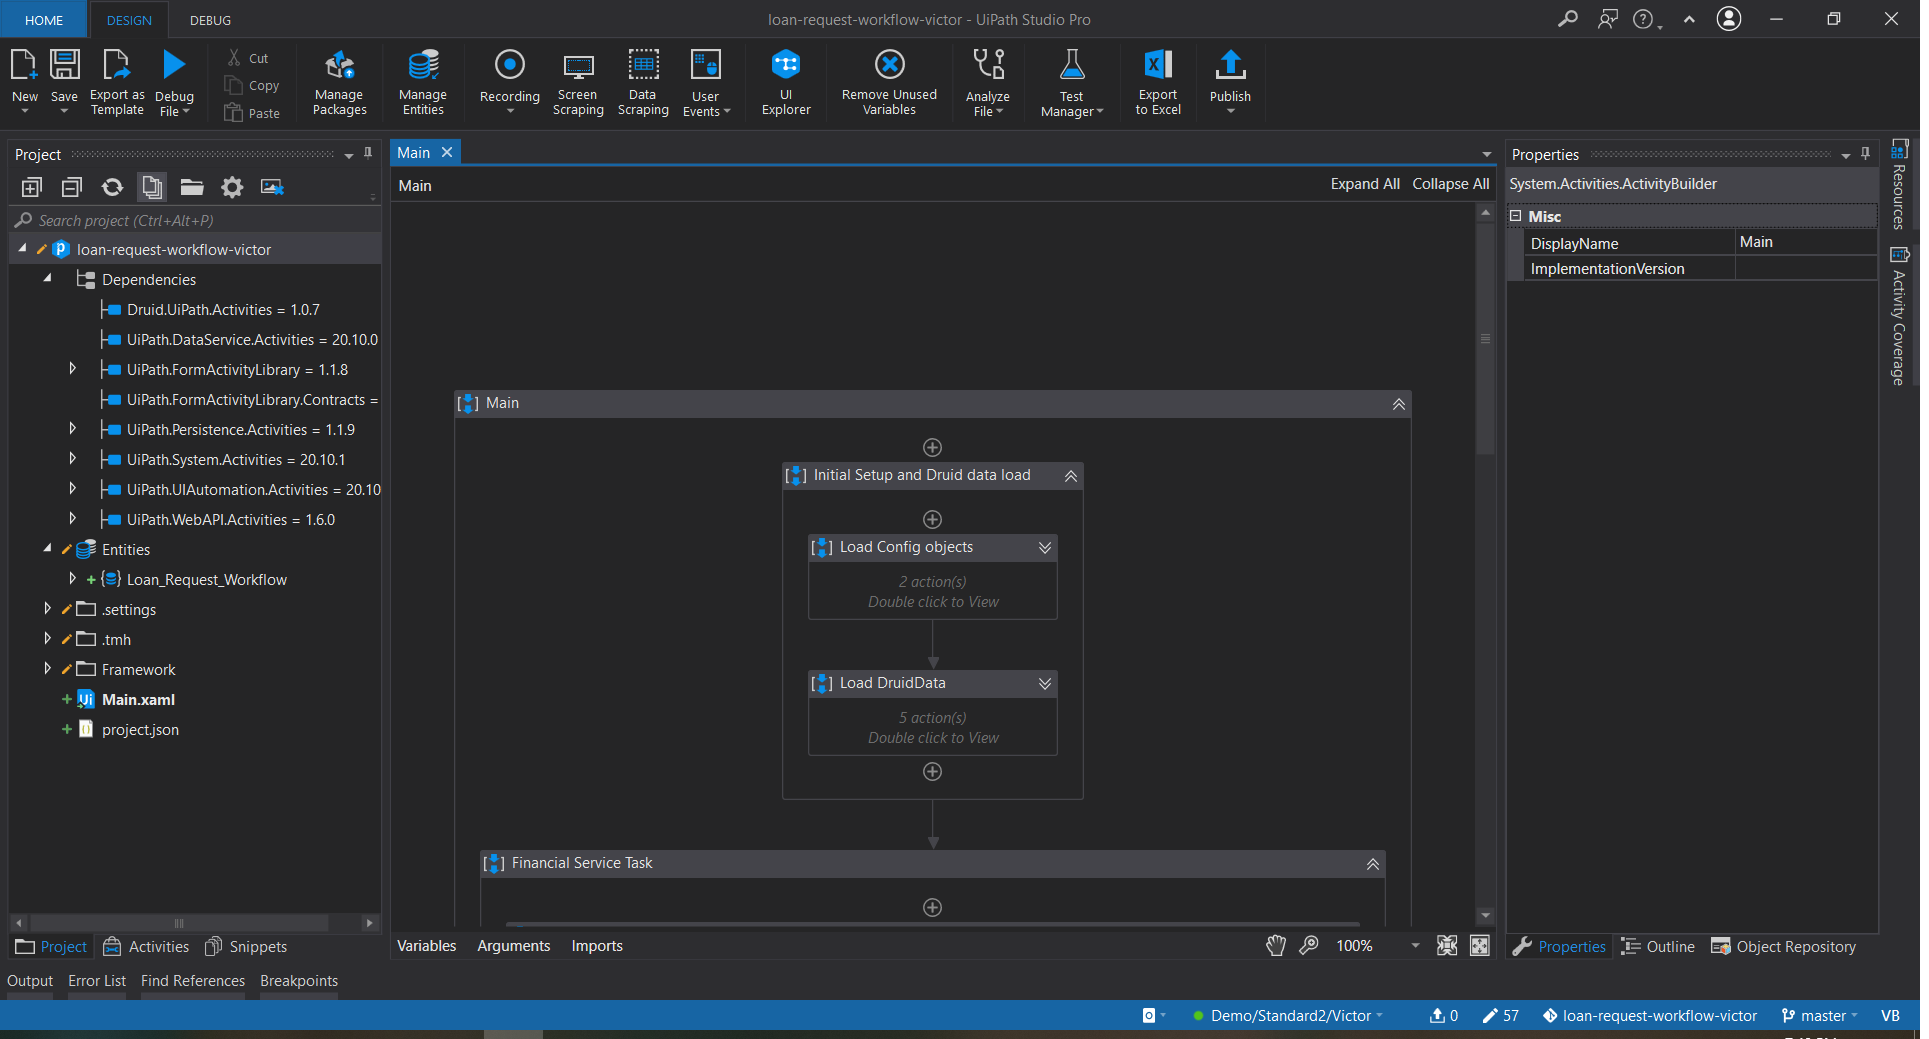Screen dimensions: 1929x1039
Task: Expand the Framework folder
Action: [x=47, y=669]
